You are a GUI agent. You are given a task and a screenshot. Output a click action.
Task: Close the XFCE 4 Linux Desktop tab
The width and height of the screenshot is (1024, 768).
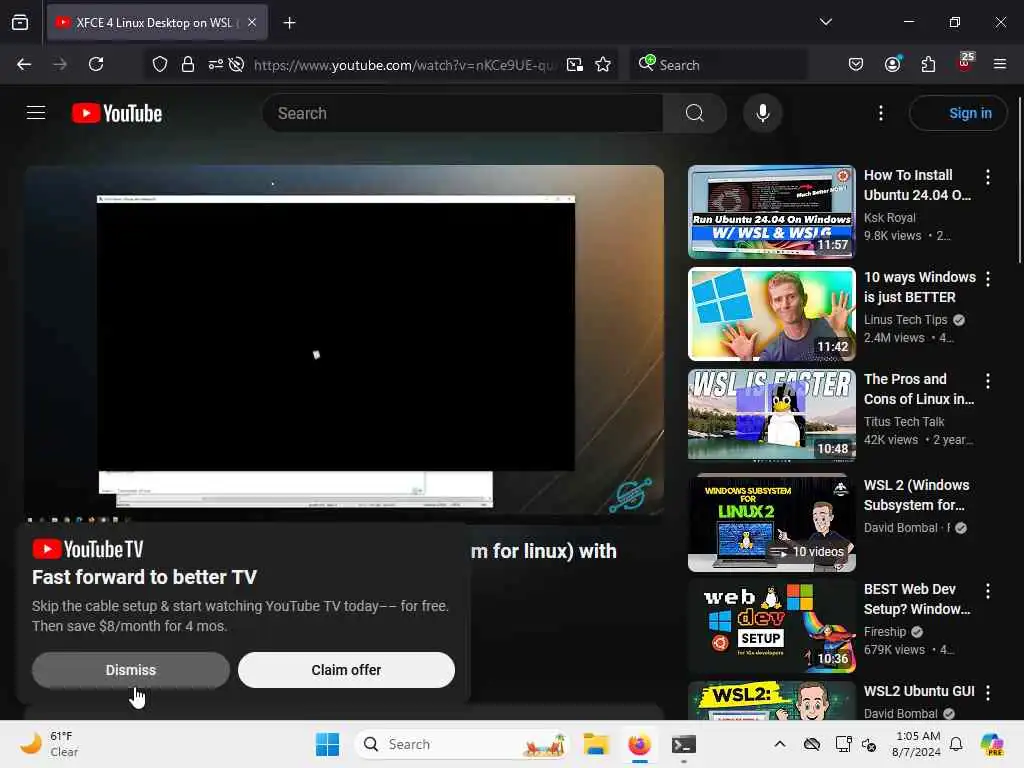(252, 22)
